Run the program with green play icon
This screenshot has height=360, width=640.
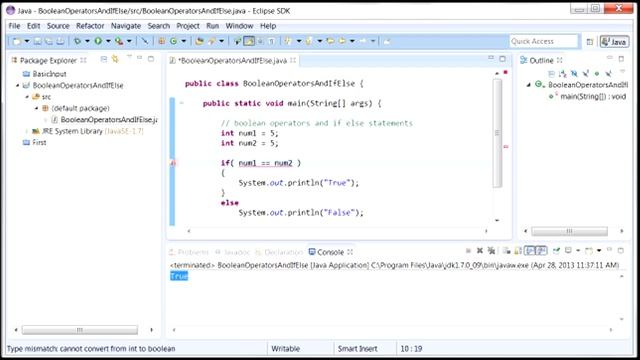point(98,41)
